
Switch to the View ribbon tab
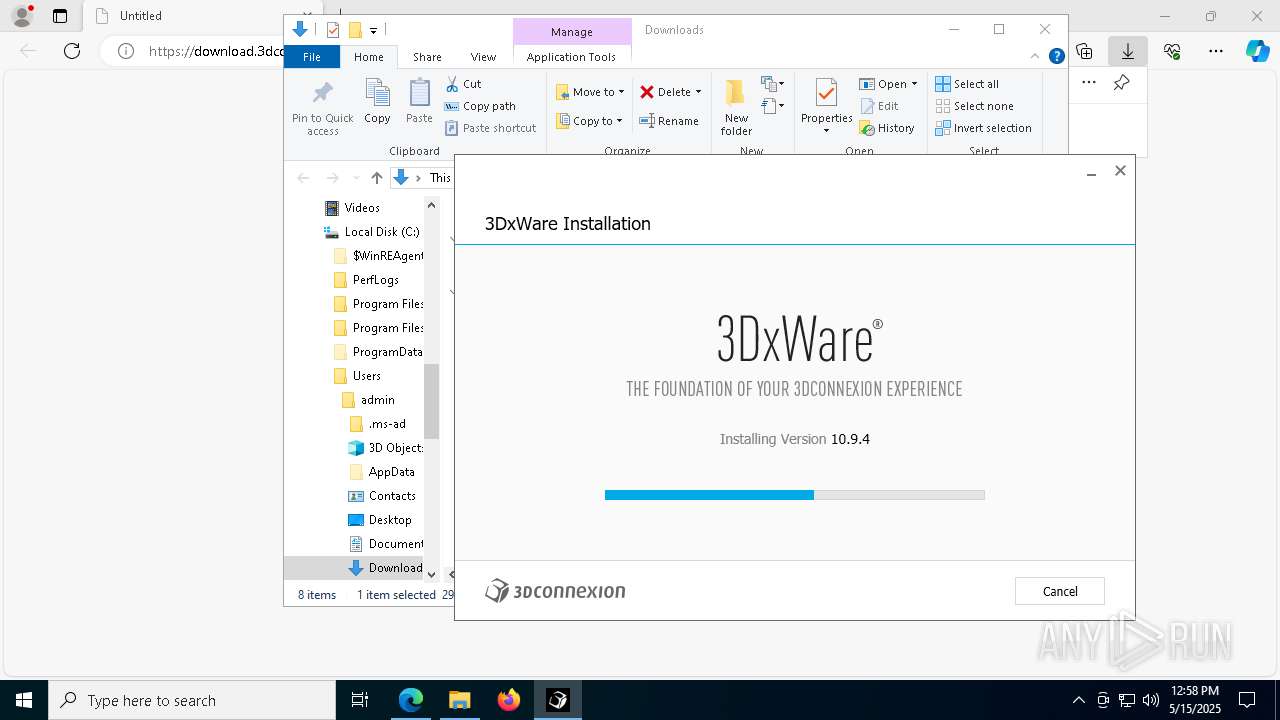483,57
